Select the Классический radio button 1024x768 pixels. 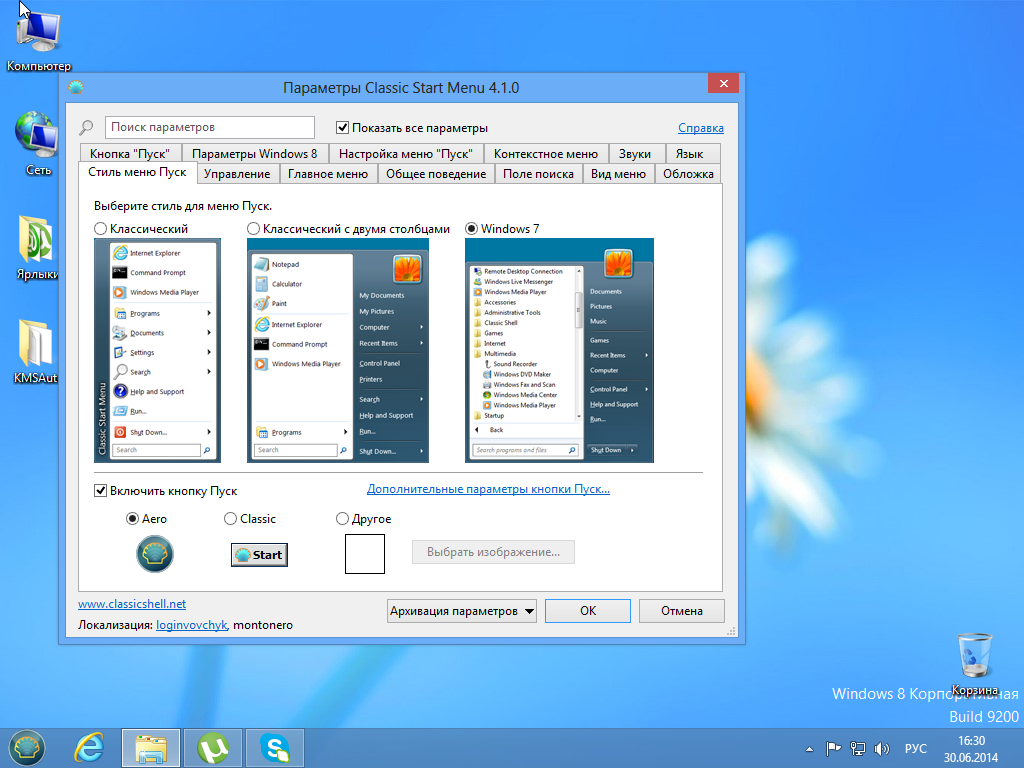[x=101, y=229]
